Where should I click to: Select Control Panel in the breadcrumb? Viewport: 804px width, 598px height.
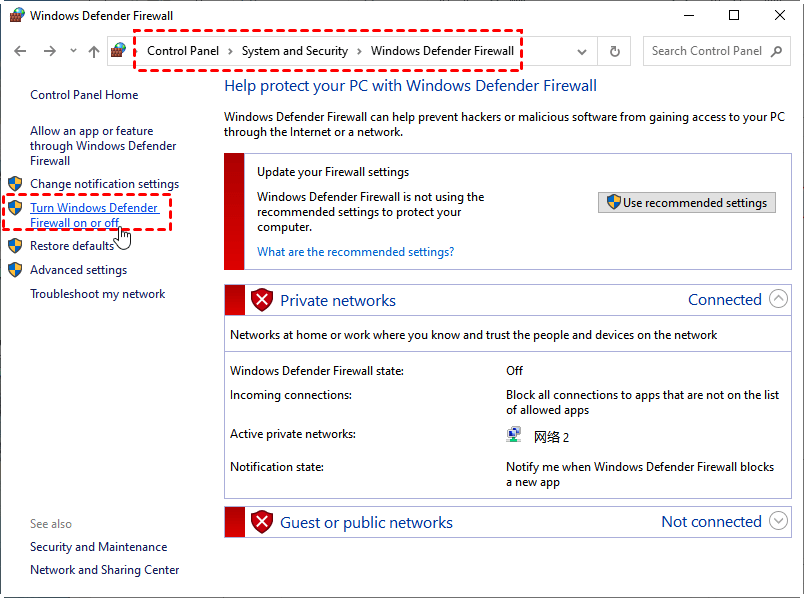click(x=183, y=51)
